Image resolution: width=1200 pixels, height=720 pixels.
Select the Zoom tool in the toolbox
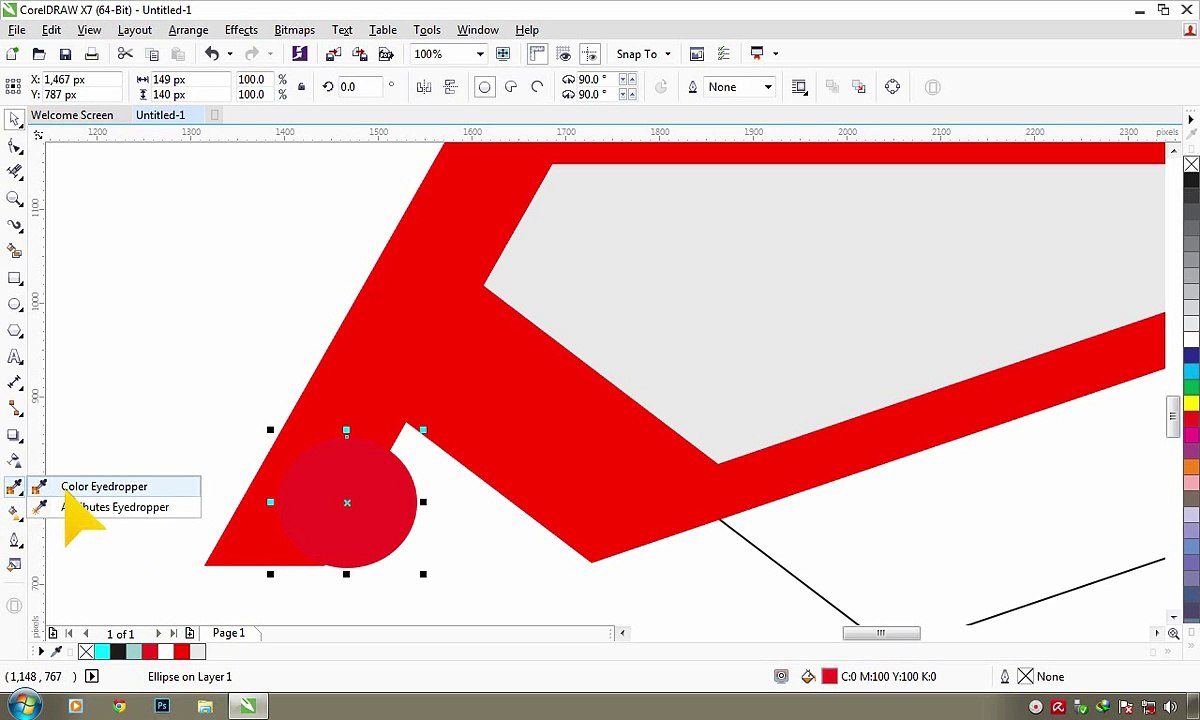[14, 199]
